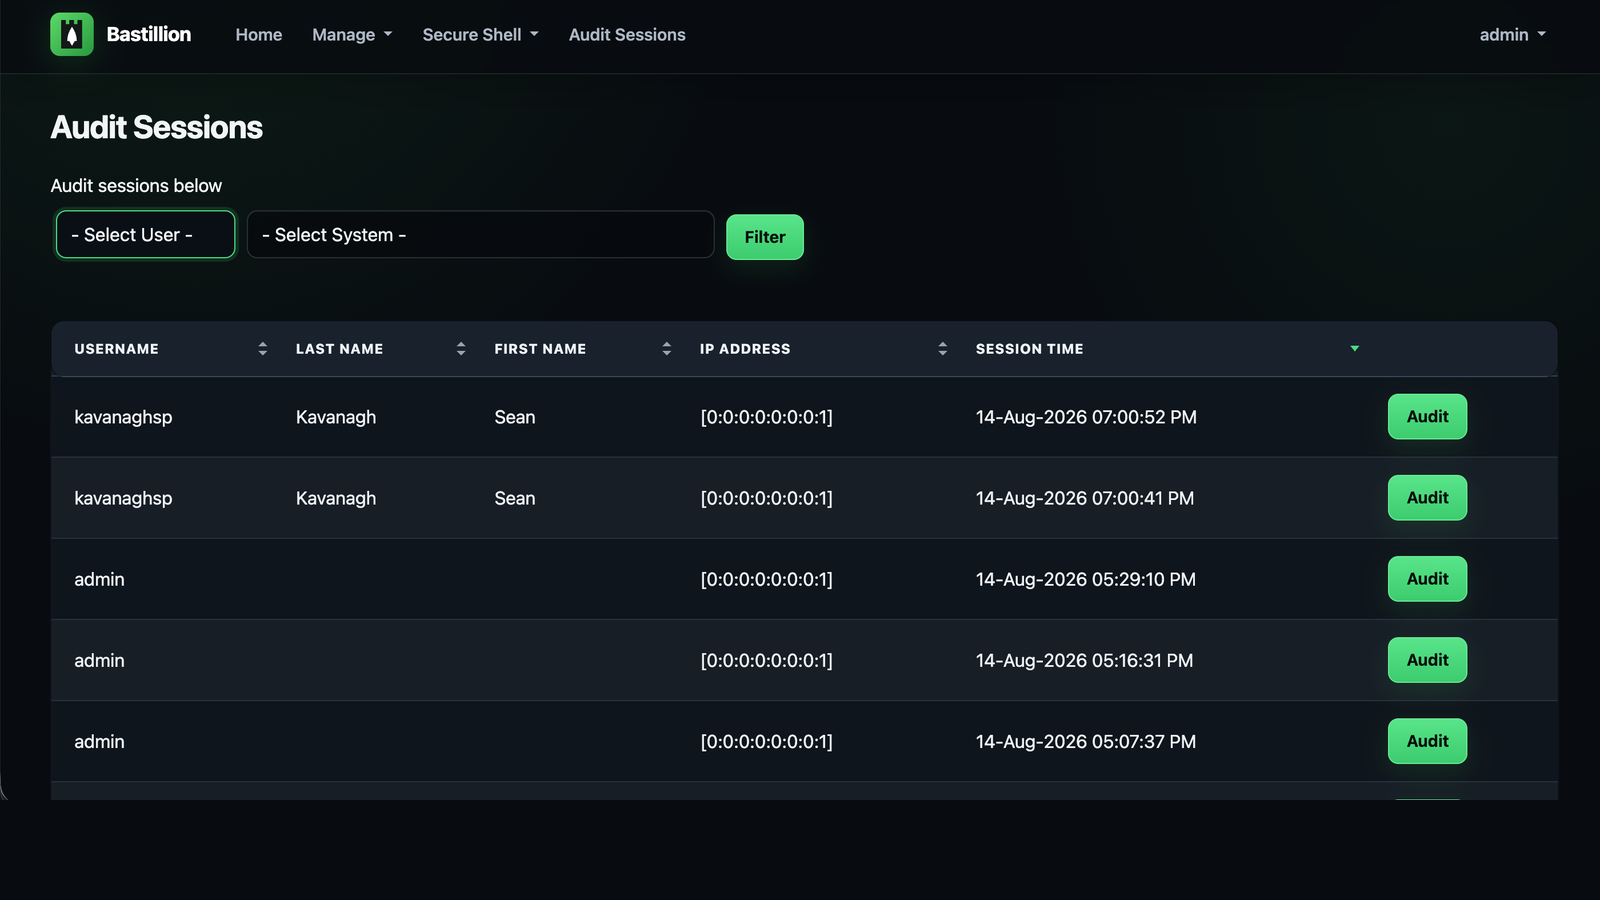The width and height of the screenshot is (1600, 900).
Task: Expand the Secure Shell menu
Action: click(480, 35)
